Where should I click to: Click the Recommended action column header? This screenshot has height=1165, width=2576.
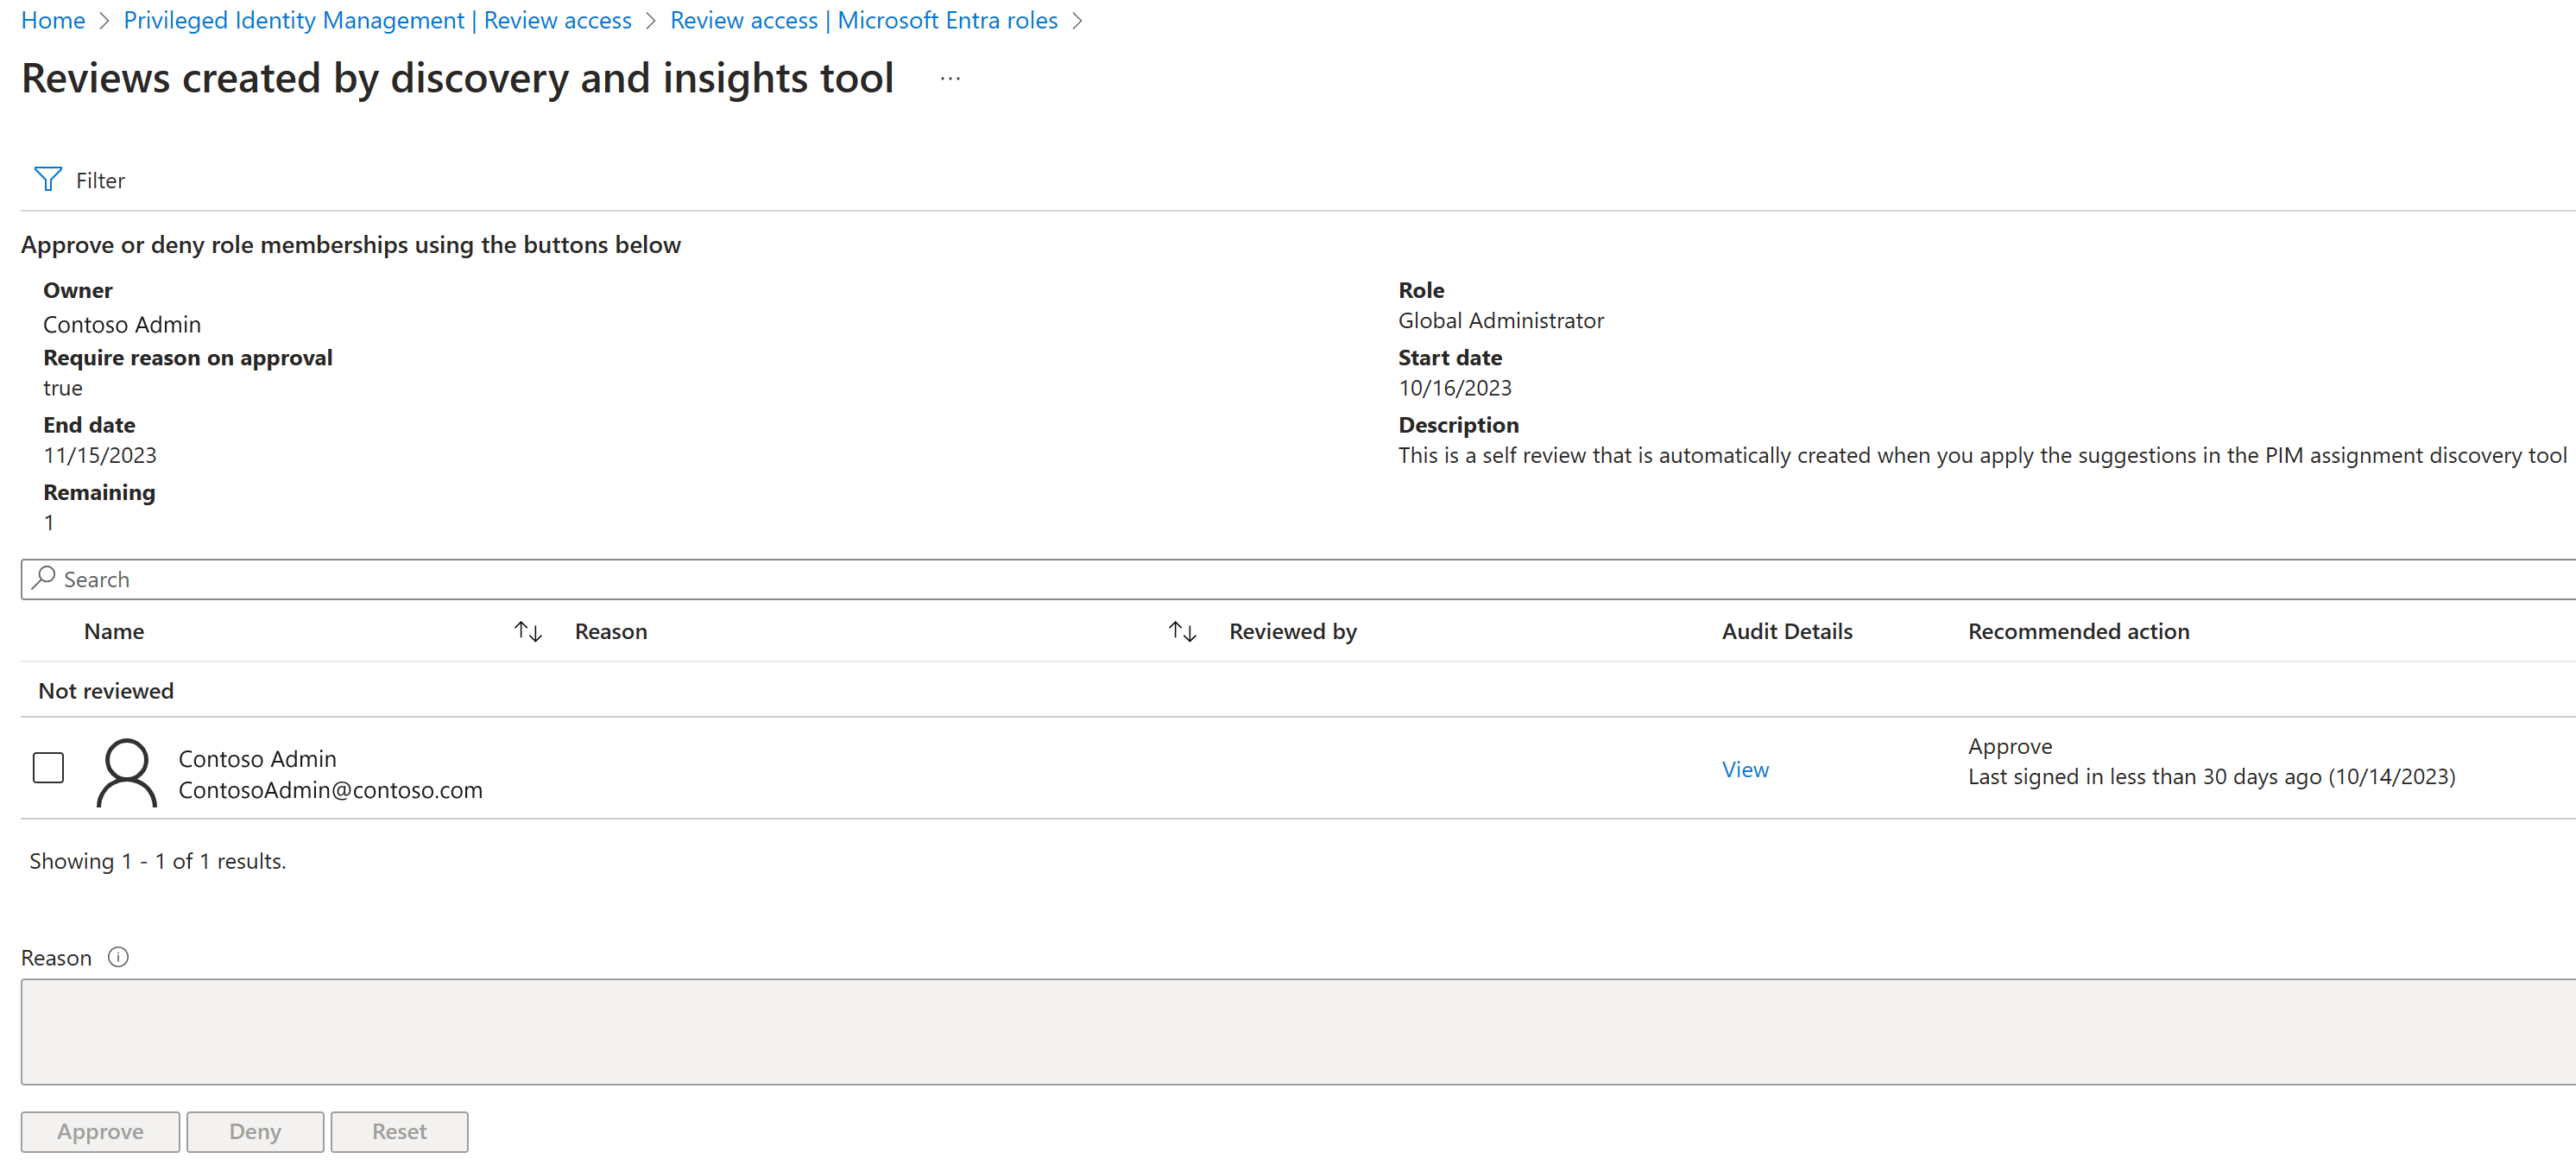2077,631
